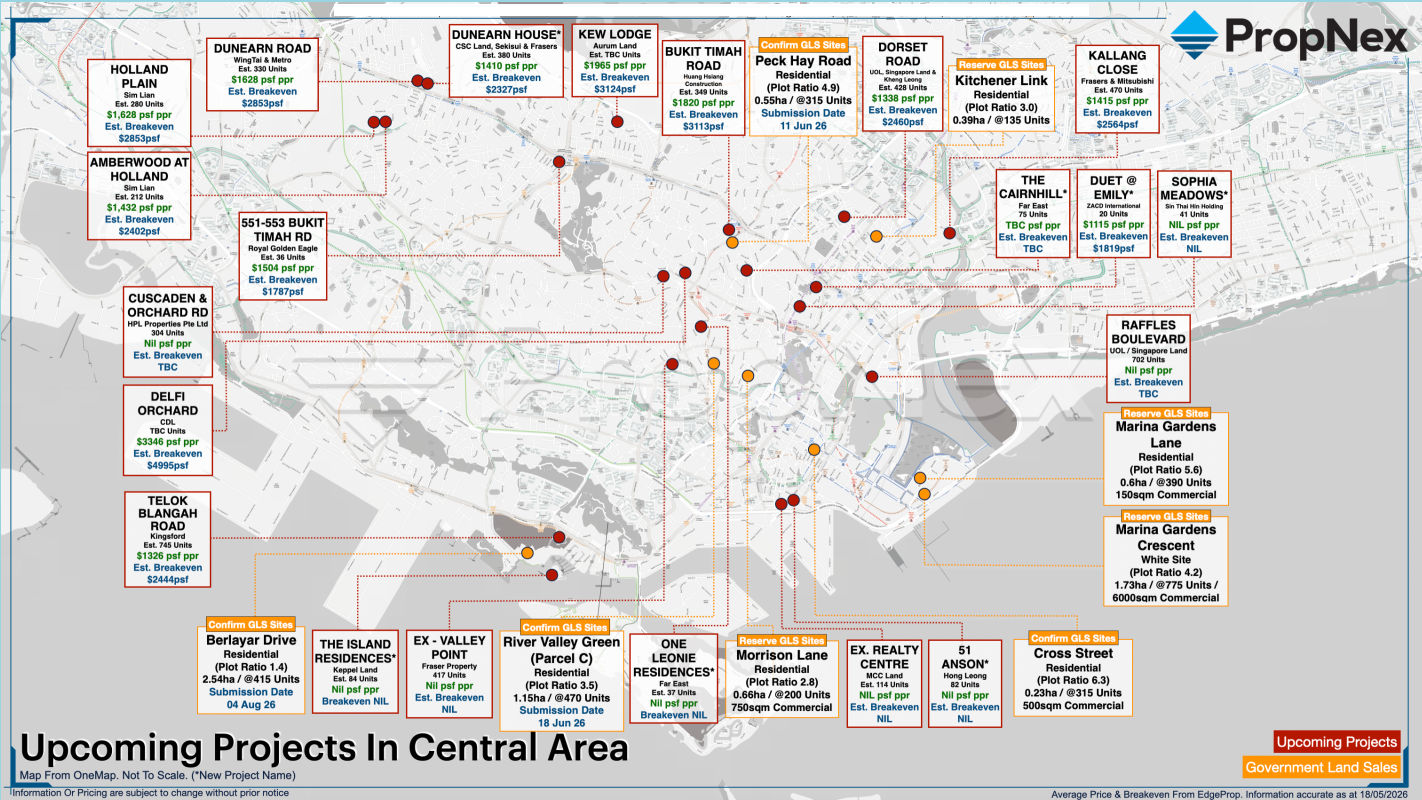
Task: Select the DUET @ EMILY* card title
Action: click(x=1113, y=188)
